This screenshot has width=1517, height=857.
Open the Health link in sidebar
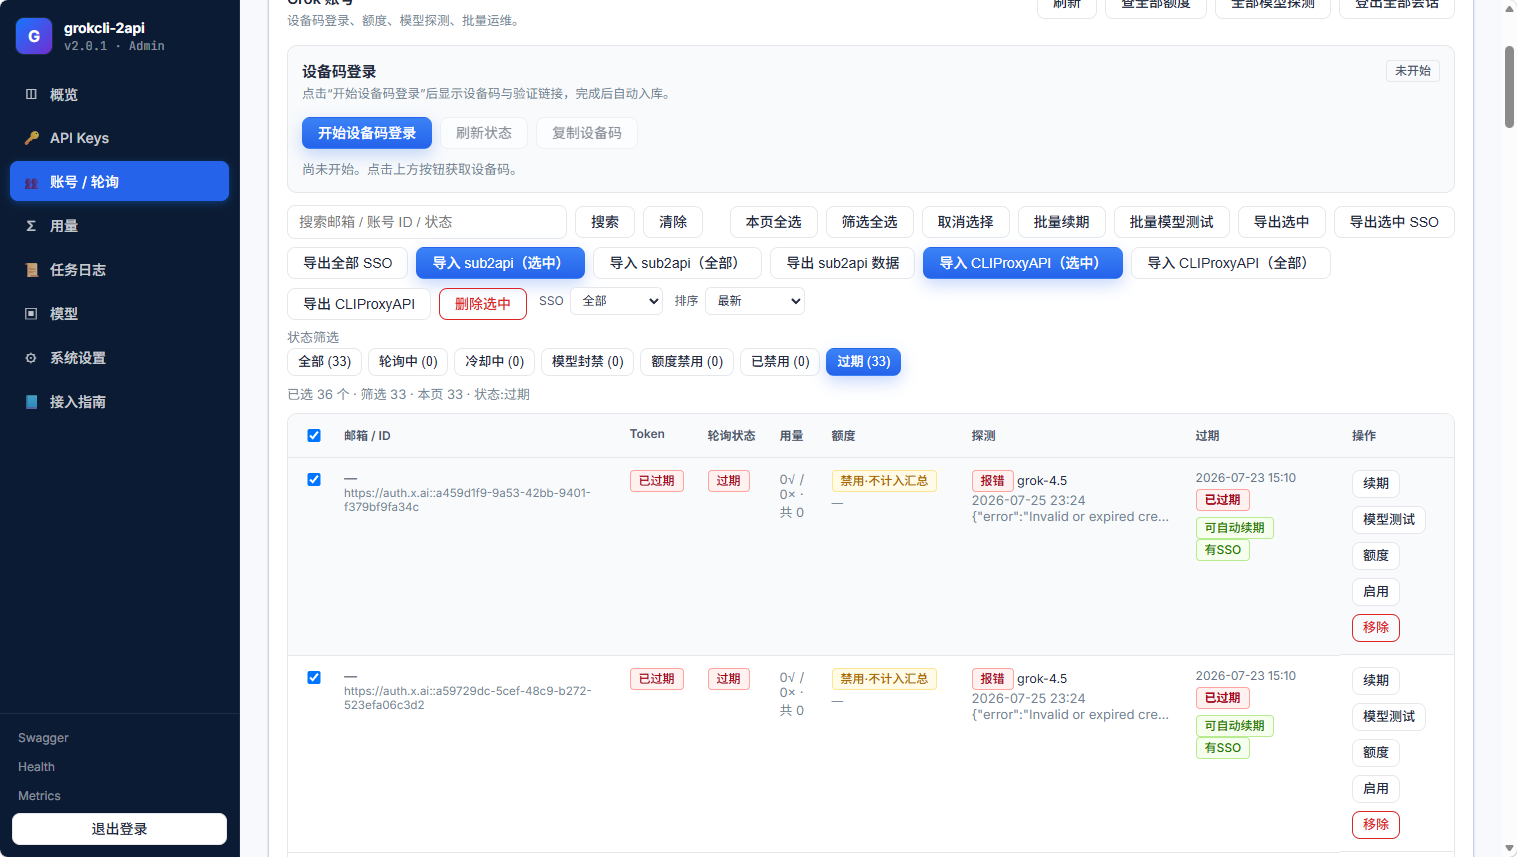[x=36, y=767]
